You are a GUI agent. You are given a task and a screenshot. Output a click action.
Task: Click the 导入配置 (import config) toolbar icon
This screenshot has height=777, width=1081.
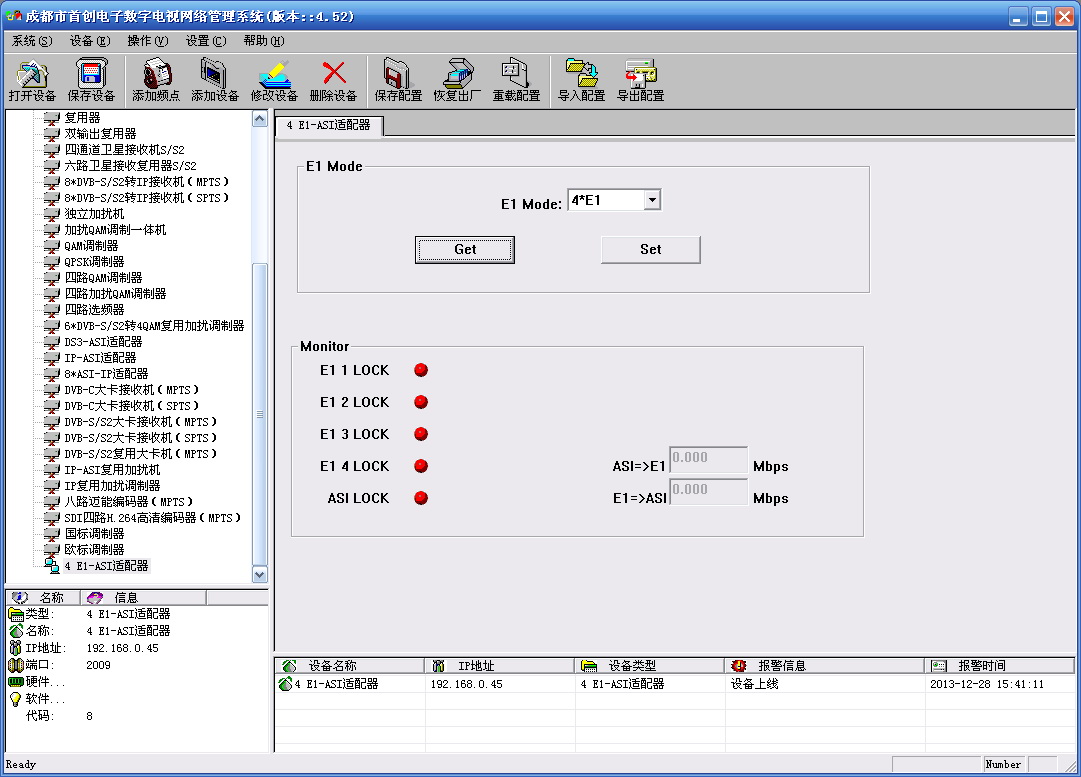[x=581, y=80]
